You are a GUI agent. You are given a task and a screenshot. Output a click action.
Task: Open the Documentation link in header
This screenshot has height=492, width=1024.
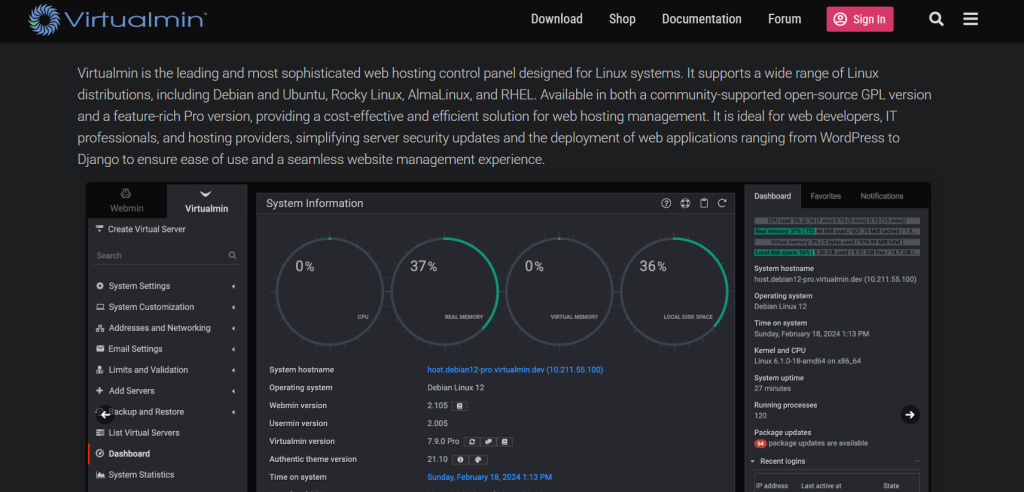pos(701,19)
